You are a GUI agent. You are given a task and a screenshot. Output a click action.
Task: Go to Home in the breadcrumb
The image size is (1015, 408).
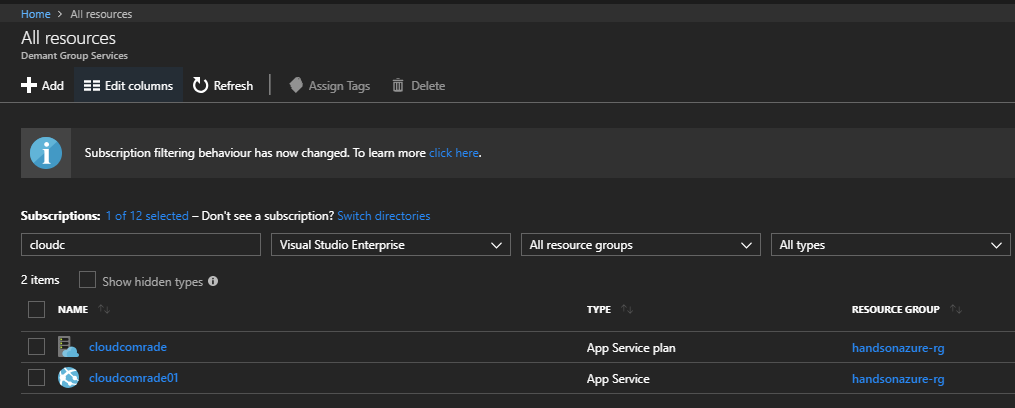(36, 14)
